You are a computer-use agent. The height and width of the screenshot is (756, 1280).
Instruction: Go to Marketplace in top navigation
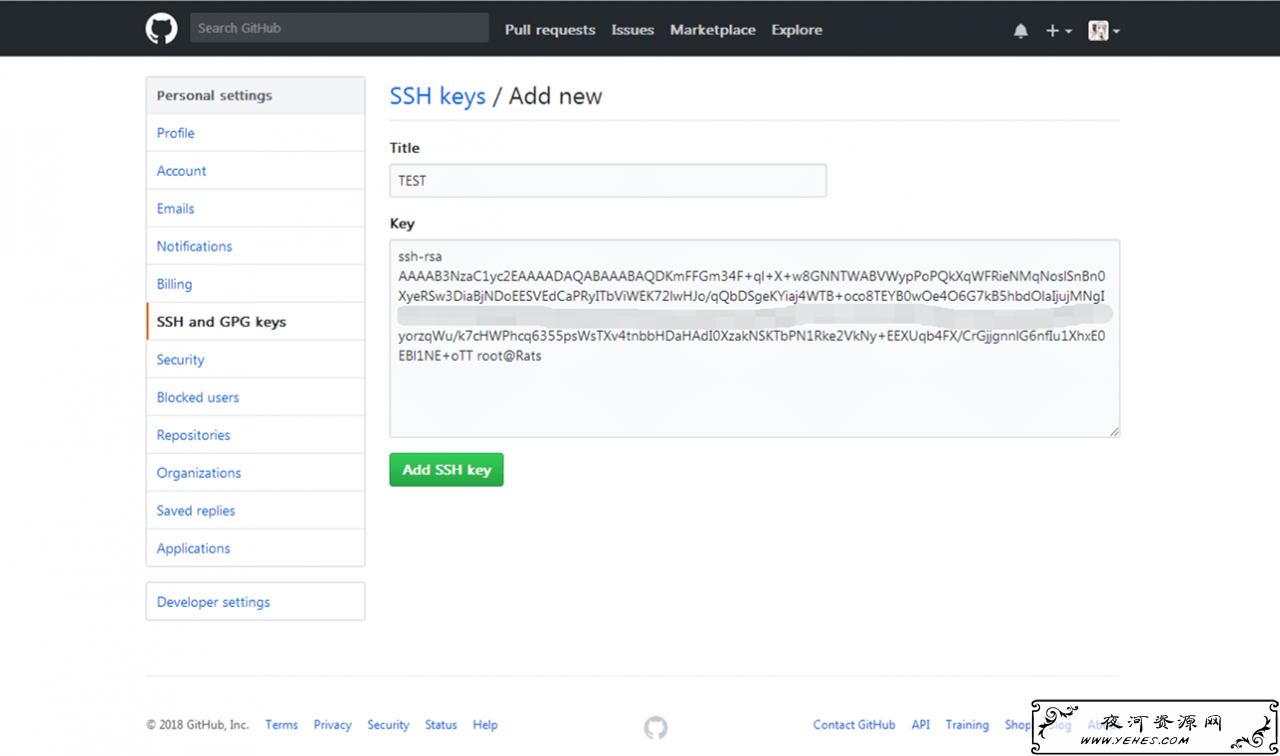click(x=713, y=30)
